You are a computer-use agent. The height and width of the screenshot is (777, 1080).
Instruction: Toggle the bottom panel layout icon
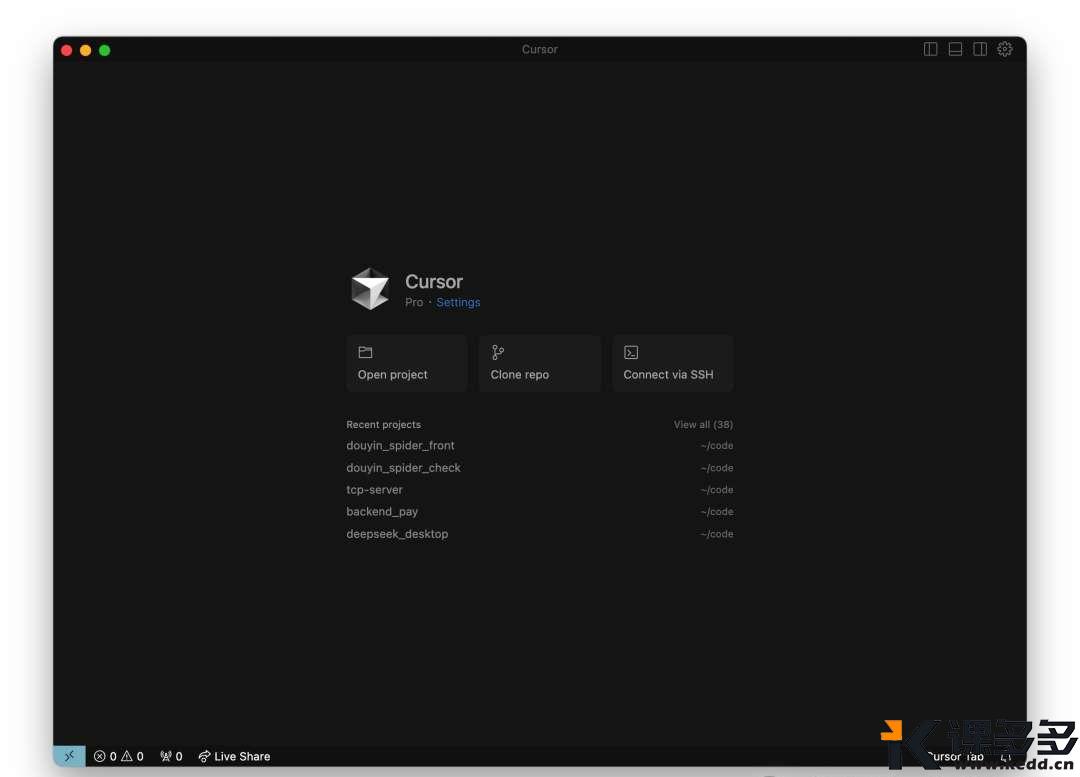click(x=955, y=49)
